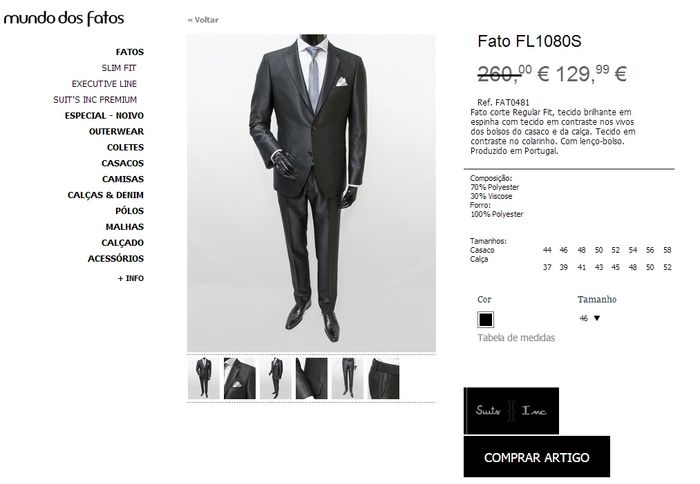Open the CALÇAS & DENIM category
700x484 pixels.
pyautogui.click(x=106, y=195)
